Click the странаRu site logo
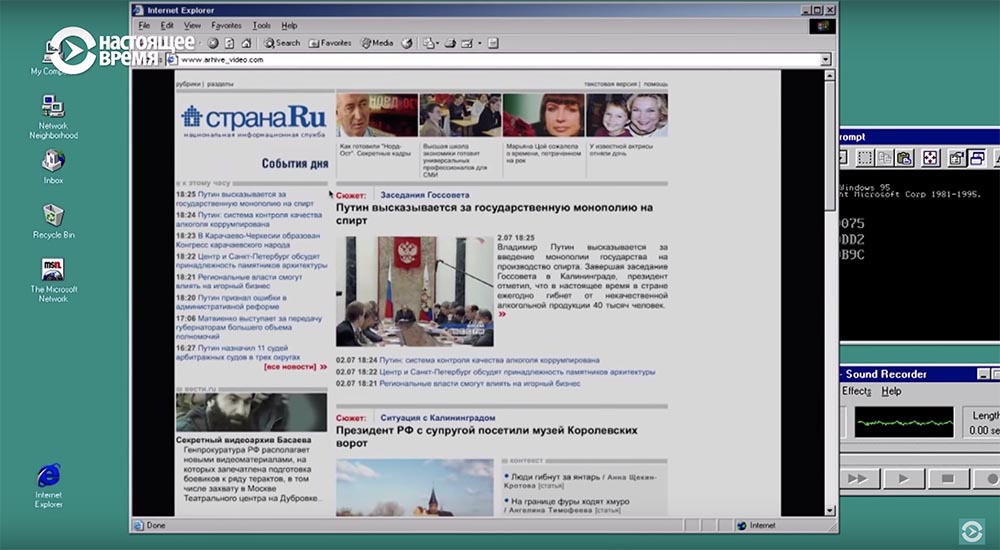1000x550 pixels. (254, 120)
